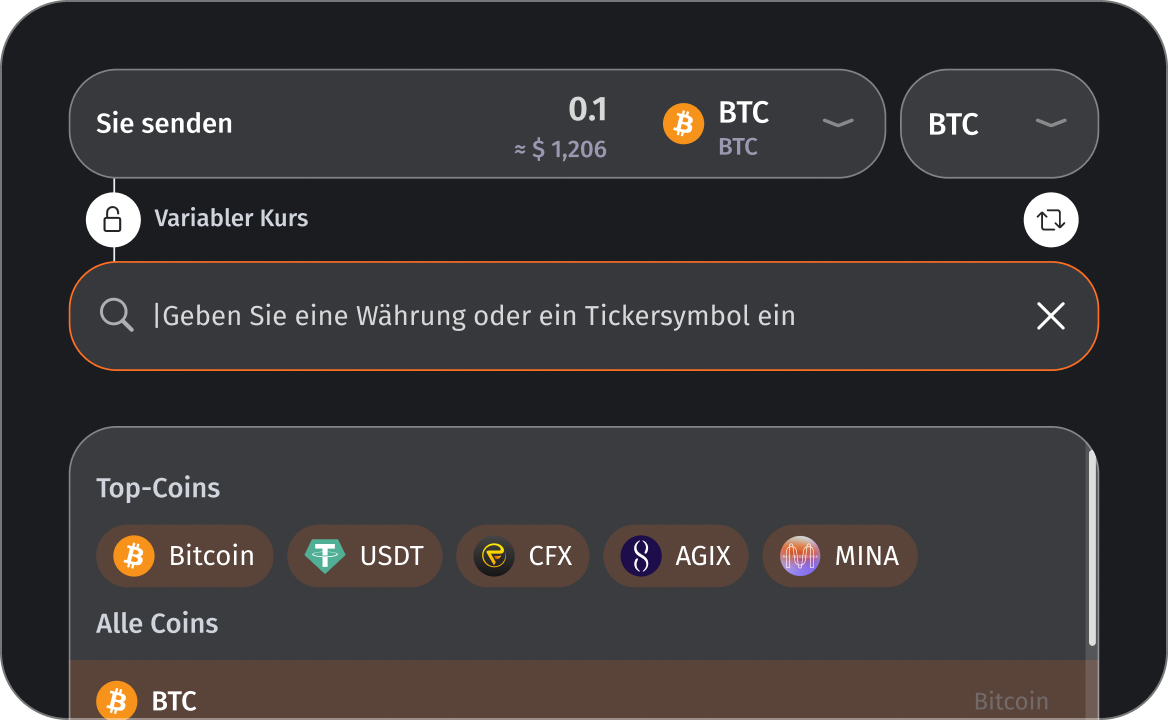Click the BTC icon in the Alle Coins row
This screenshot has width=1168, height=720.
[x=116, y=700]
